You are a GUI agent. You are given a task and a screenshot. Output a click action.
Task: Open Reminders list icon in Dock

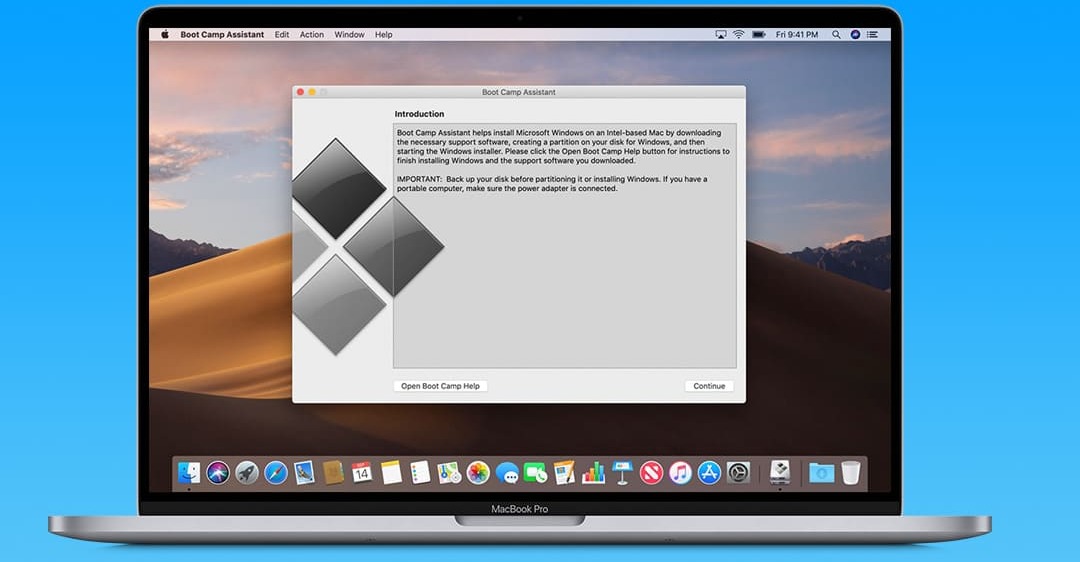pos(420,473)
